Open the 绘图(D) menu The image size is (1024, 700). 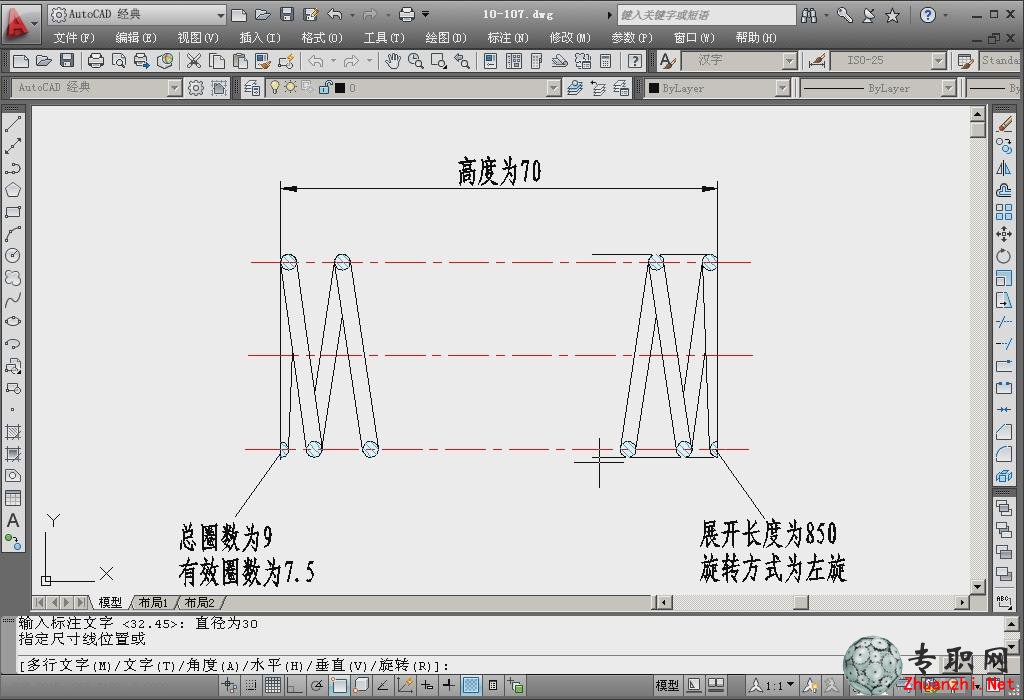[x=446, y=38]
